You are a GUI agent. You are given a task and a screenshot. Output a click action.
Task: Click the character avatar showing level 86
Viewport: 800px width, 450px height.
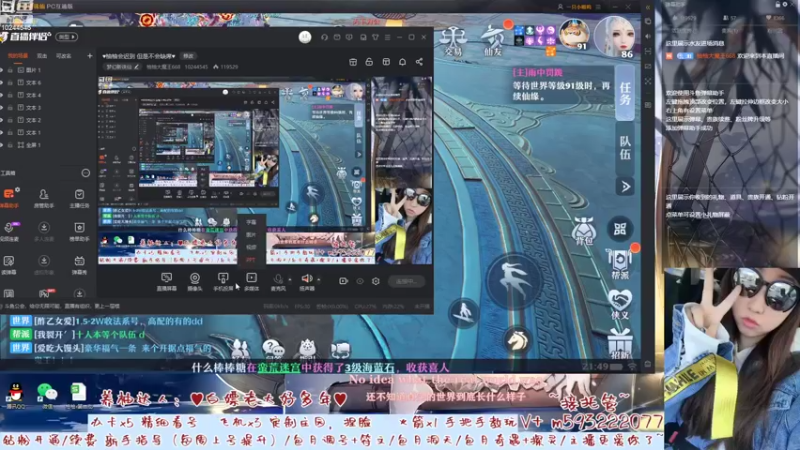coord(614,37)
